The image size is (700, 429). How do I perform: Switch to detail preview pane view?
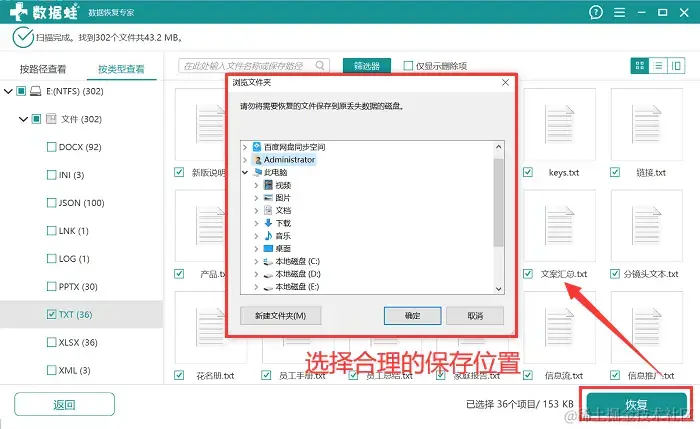676,66
